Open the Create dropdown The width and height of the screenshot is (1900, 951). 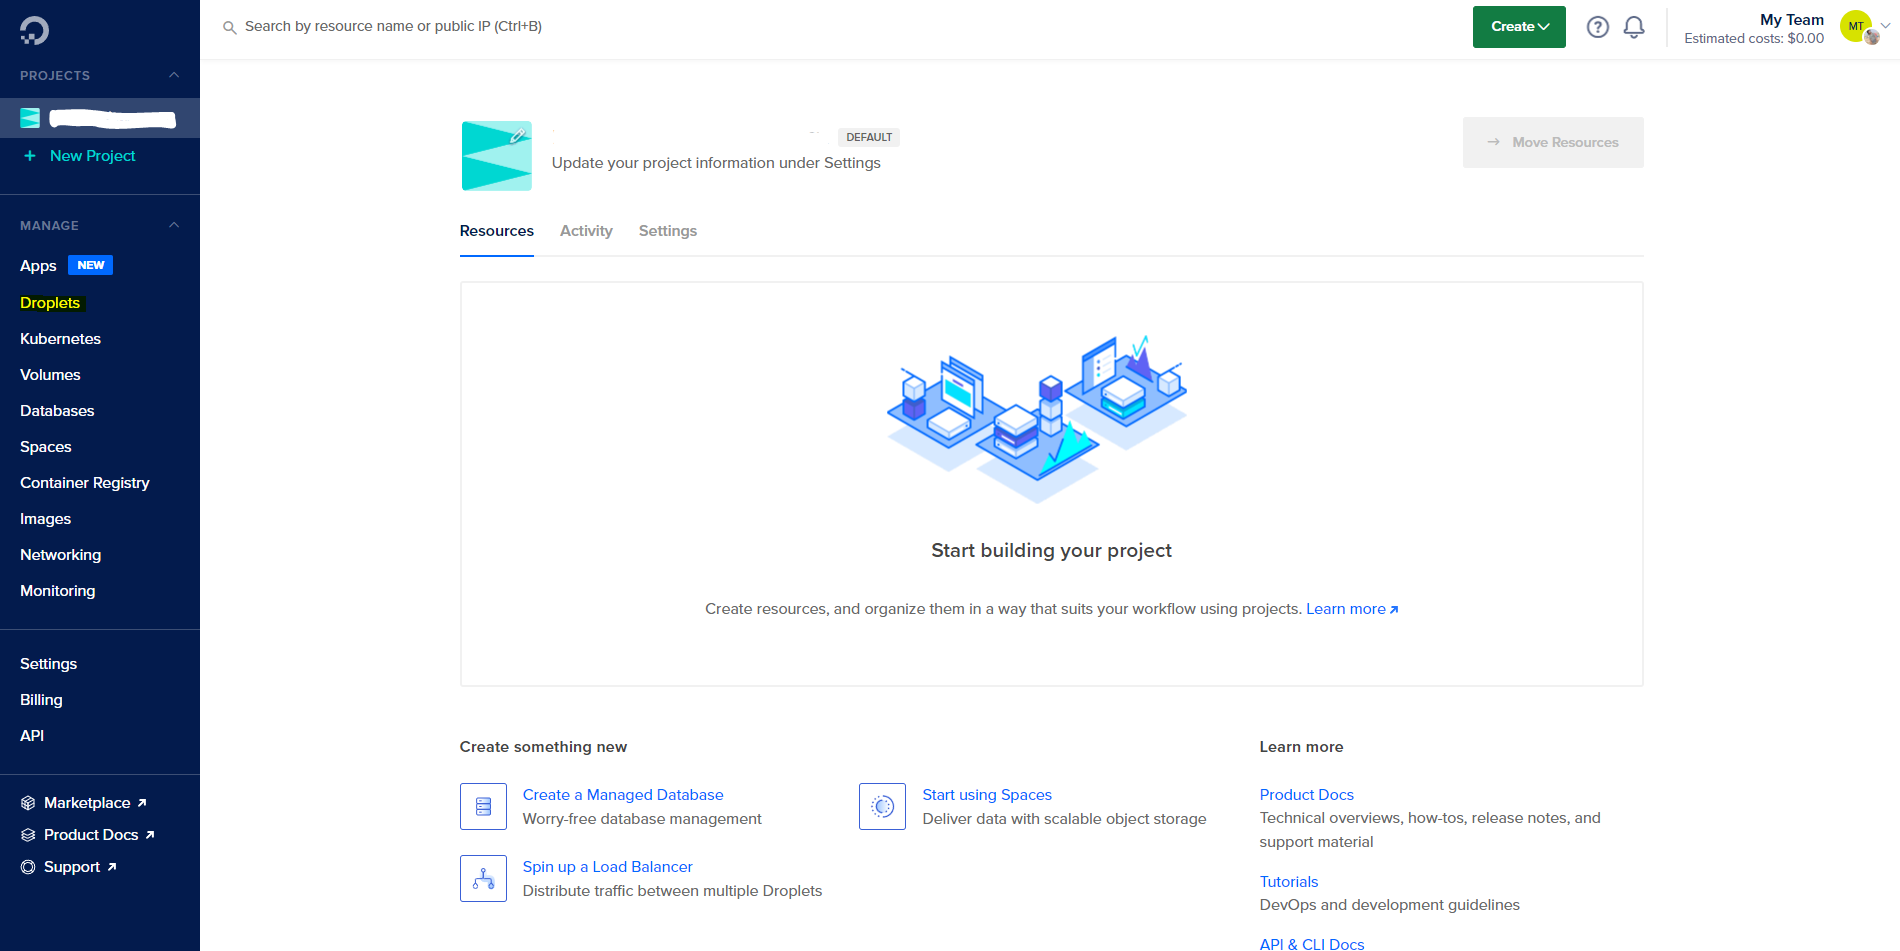coord(1518,26)
